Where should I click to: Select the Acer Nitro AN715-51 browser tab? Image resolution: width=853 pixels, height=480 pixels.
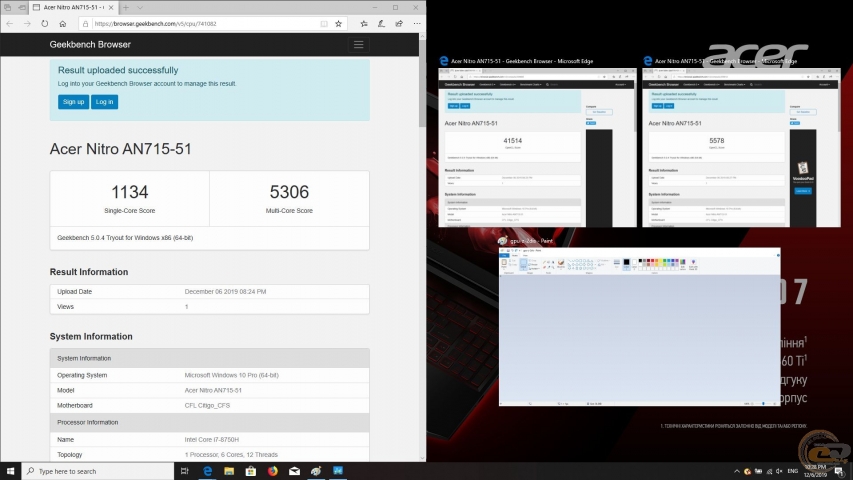[x=73, y=8]
